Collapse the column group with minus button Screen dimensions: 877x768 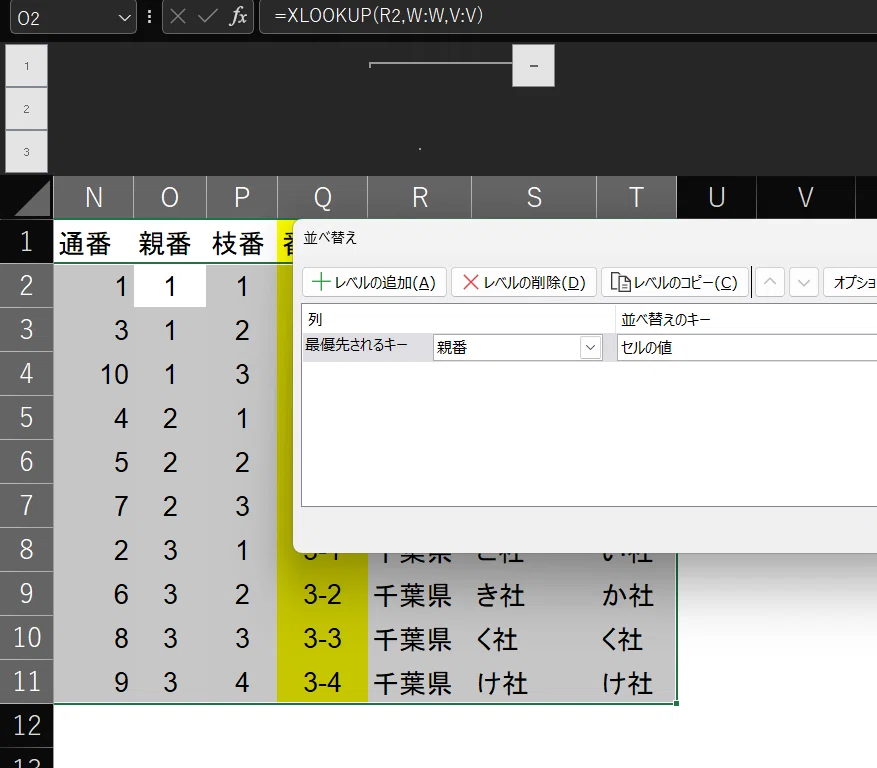pos(534,66)
